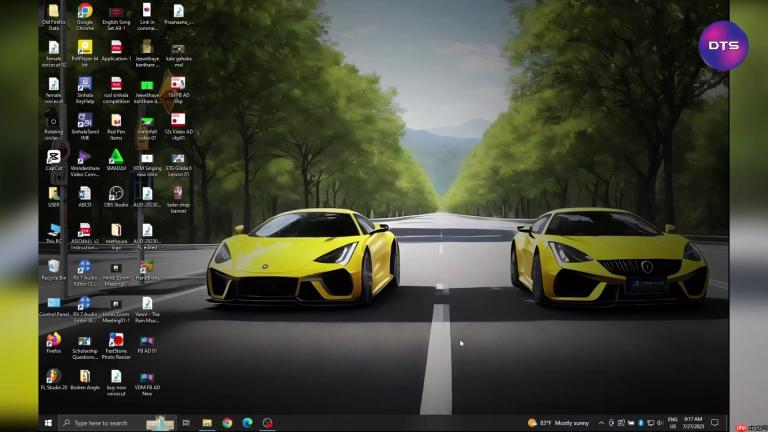Select the kale gahaka mal file

(178, 53)
